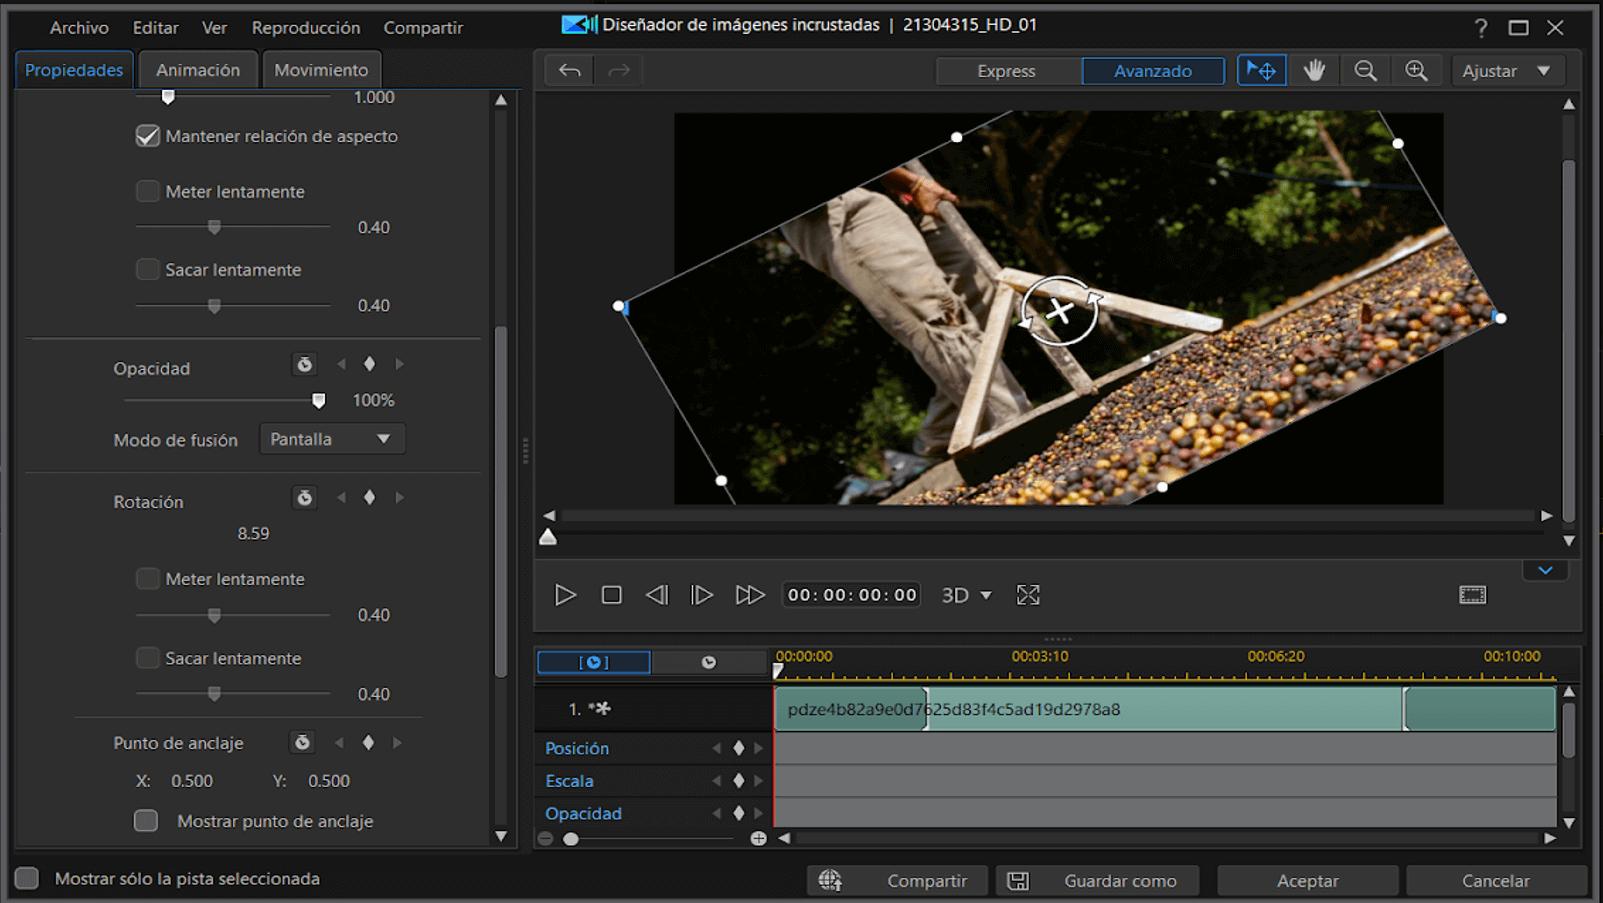Switch to the Movimiento tab
This screenshot has height=903, width=1603.
[321, 69]
